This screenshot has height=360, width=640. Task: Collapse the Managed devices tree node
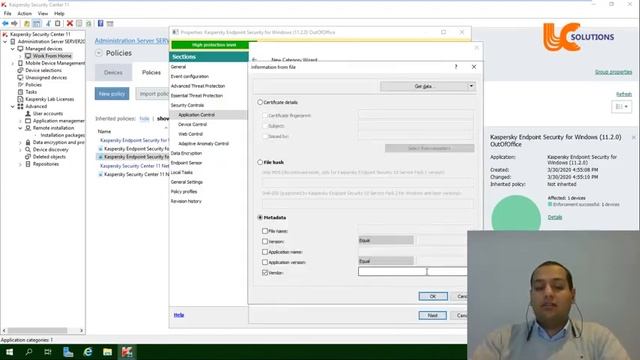[13, 49]
